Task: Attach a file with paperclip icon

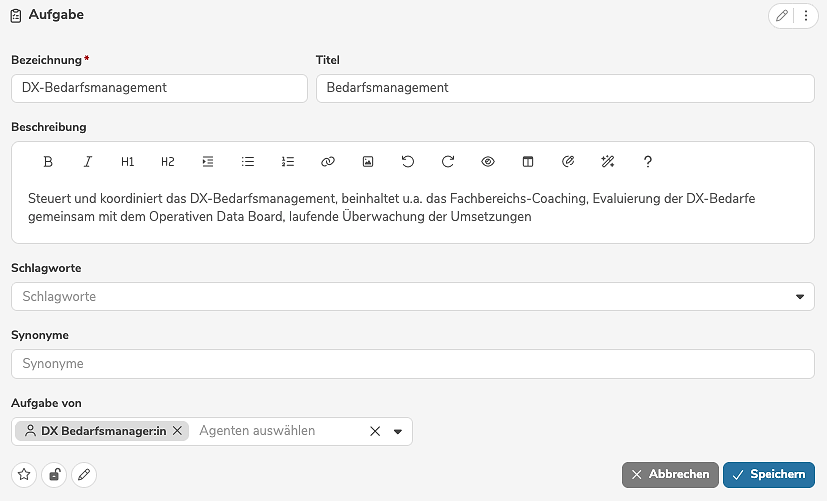Action: coord(568,161)
